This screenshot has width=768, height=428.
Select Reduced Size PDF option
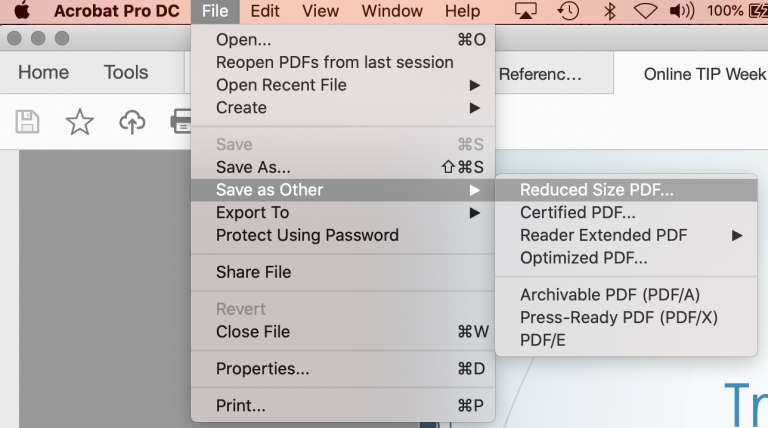coord(597,189)
